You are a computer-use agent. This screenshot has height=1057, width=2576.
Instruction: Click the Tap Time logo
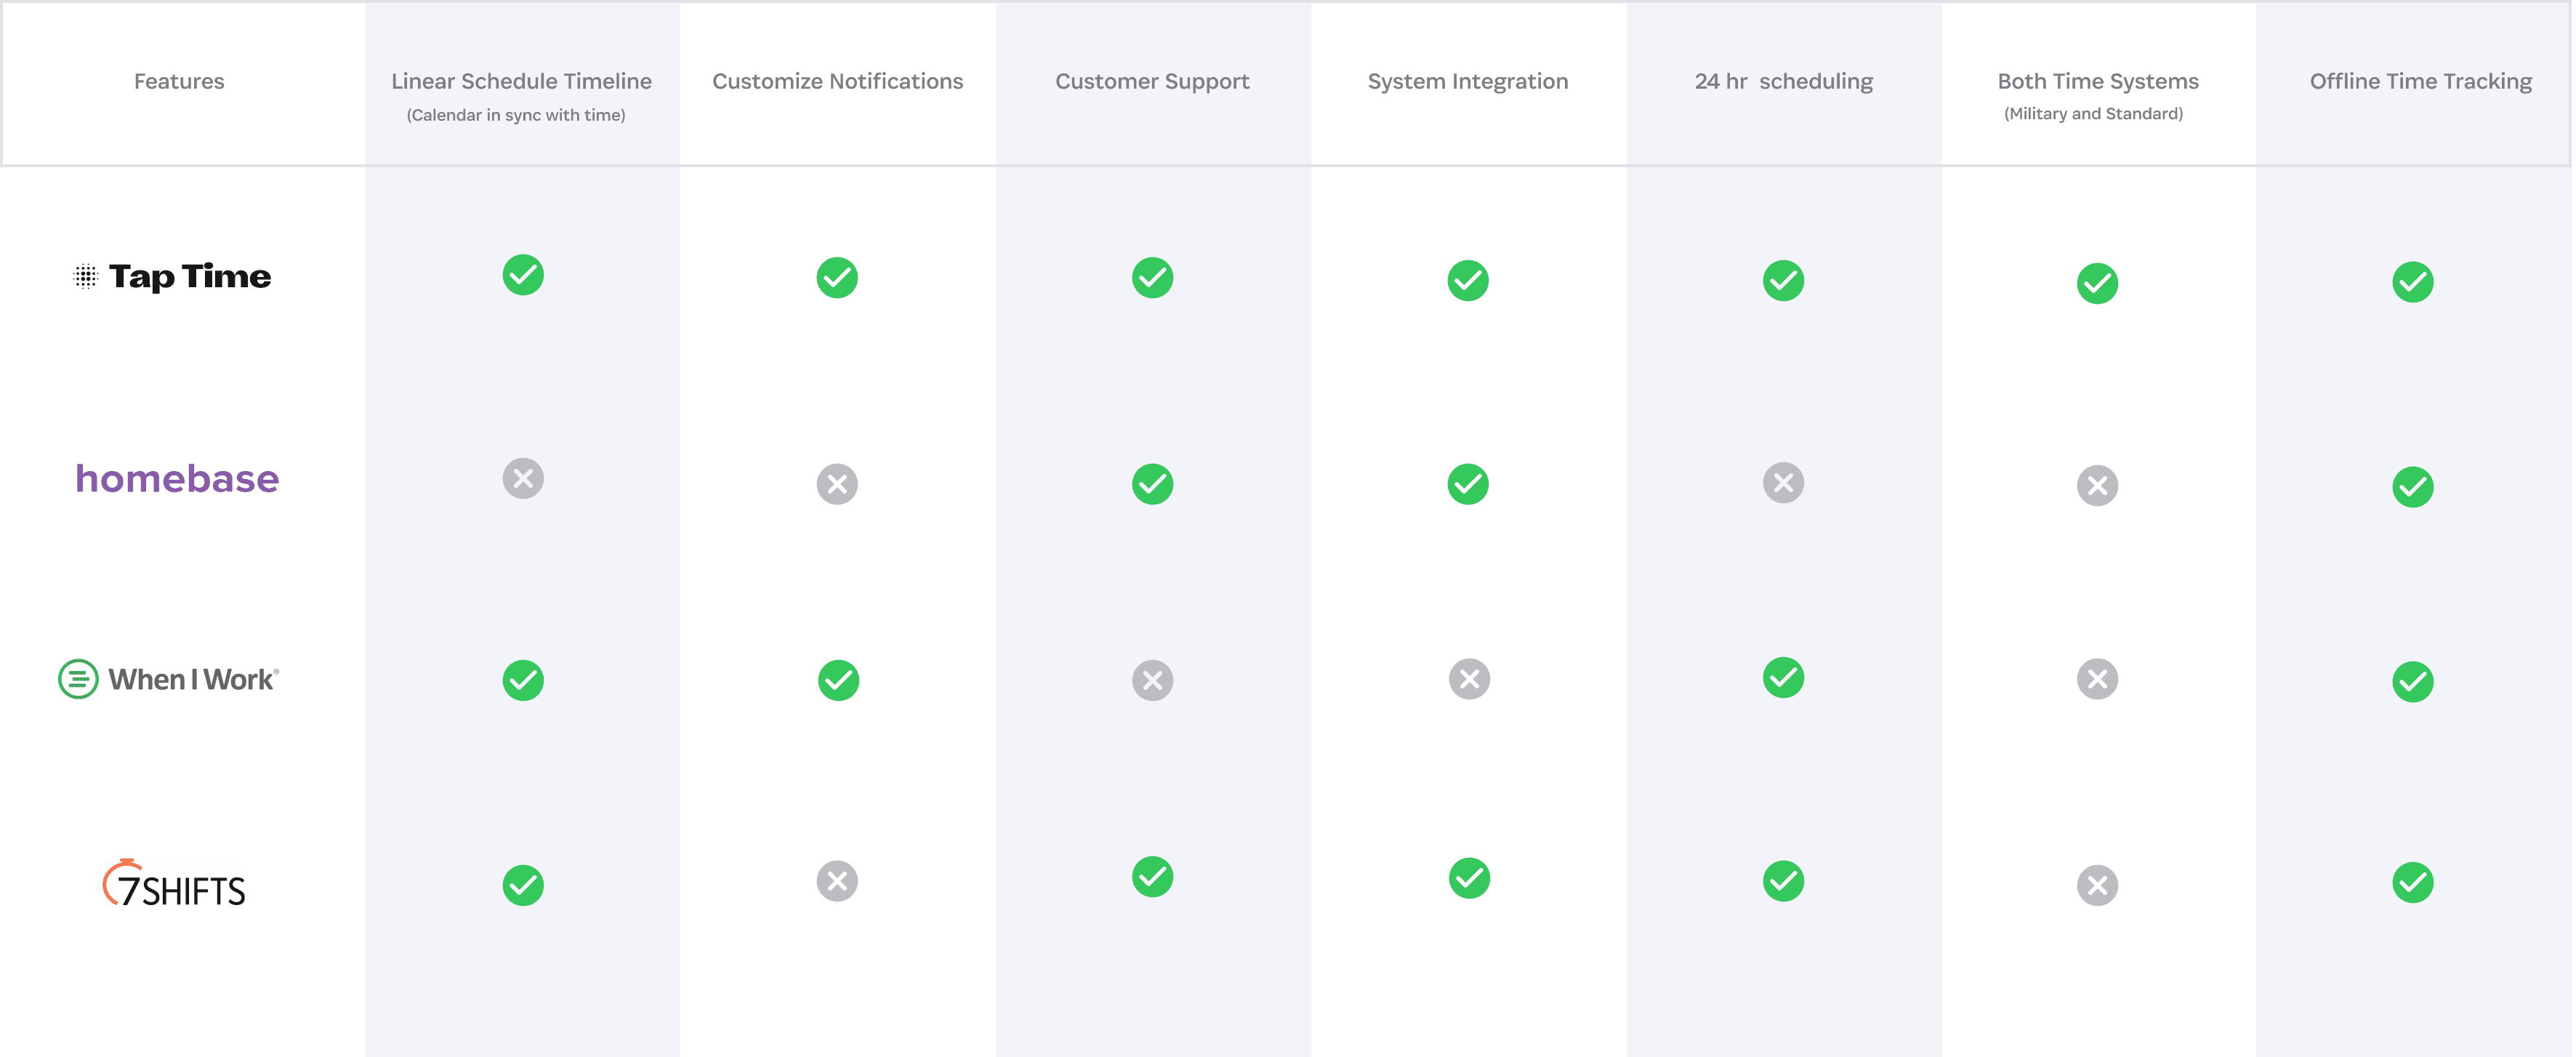coord(172,276)
